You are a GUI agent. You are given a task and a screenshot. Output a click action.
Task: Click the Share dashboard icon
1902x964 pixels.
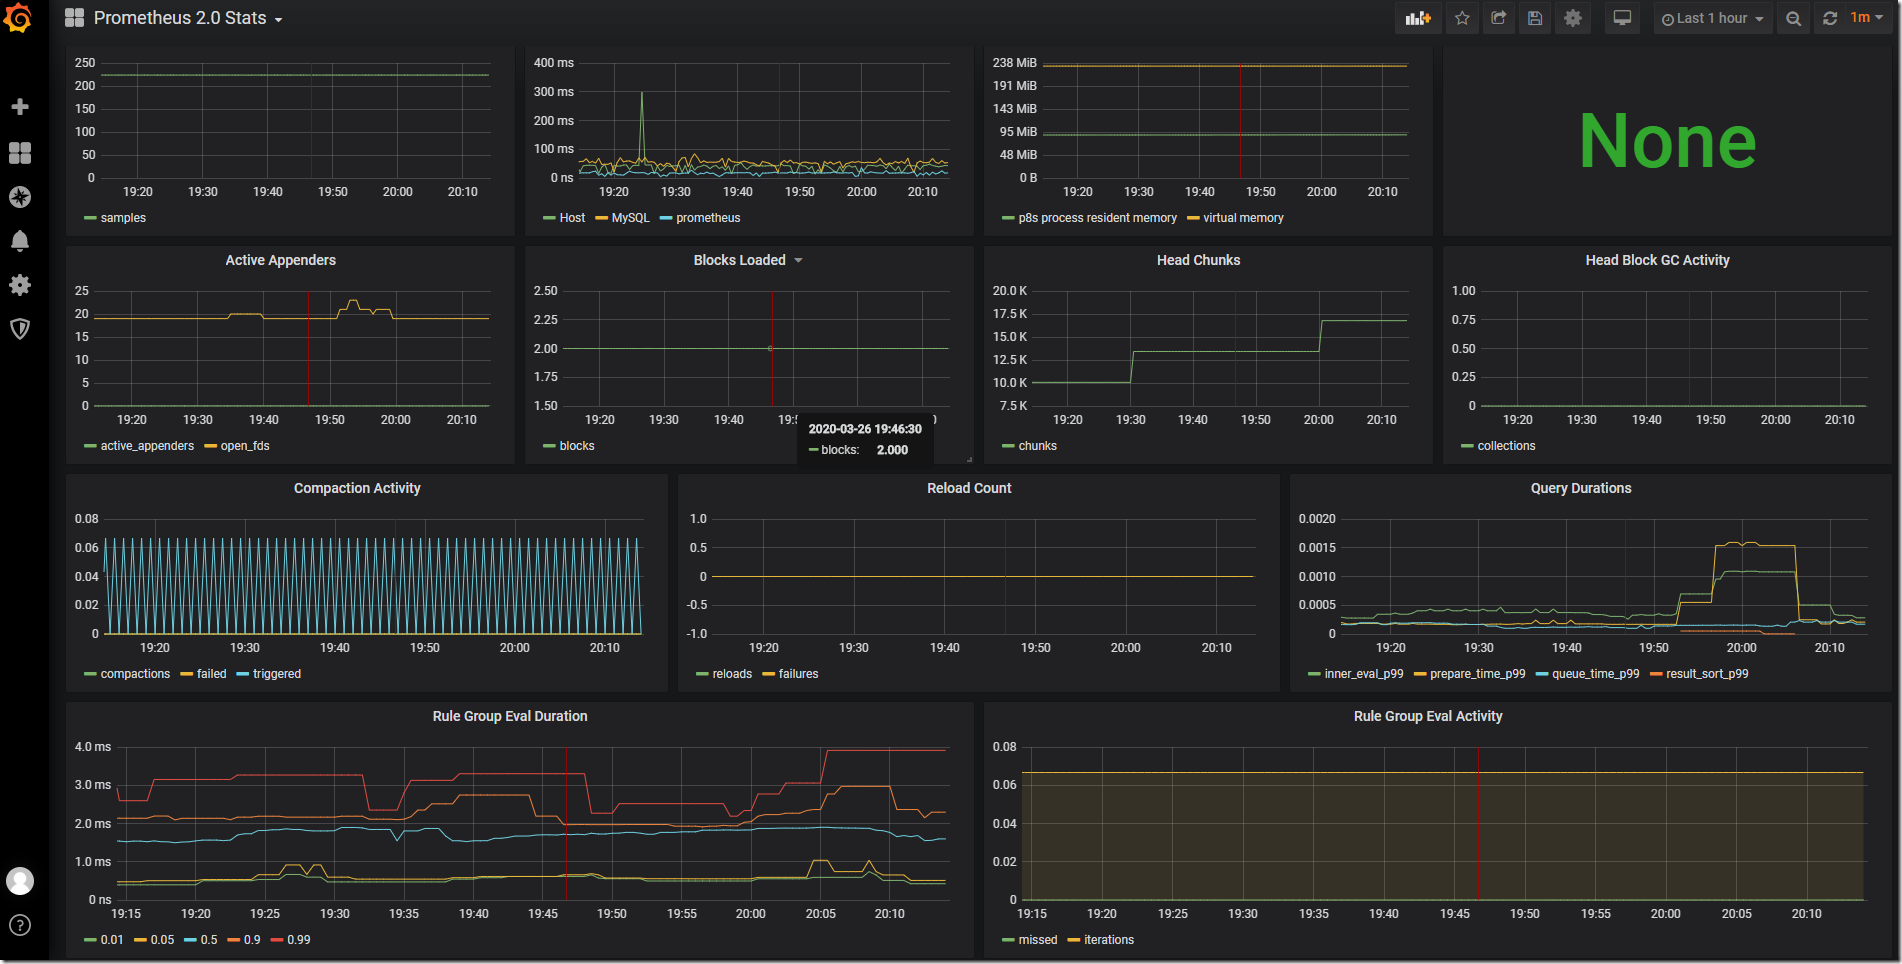click(x=1498, y=18)
